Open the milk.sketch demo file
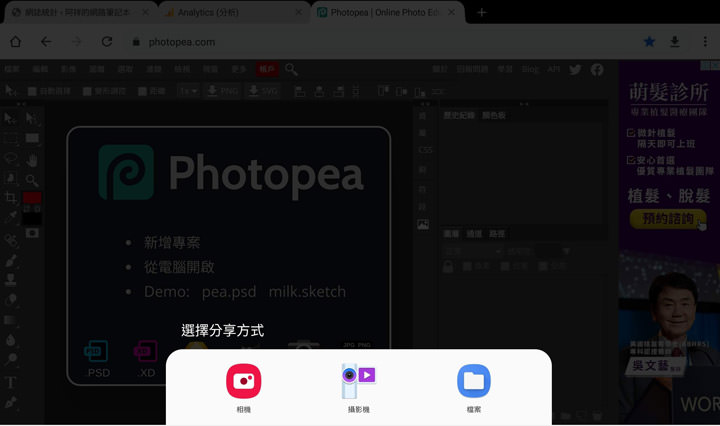 [307, 291]
